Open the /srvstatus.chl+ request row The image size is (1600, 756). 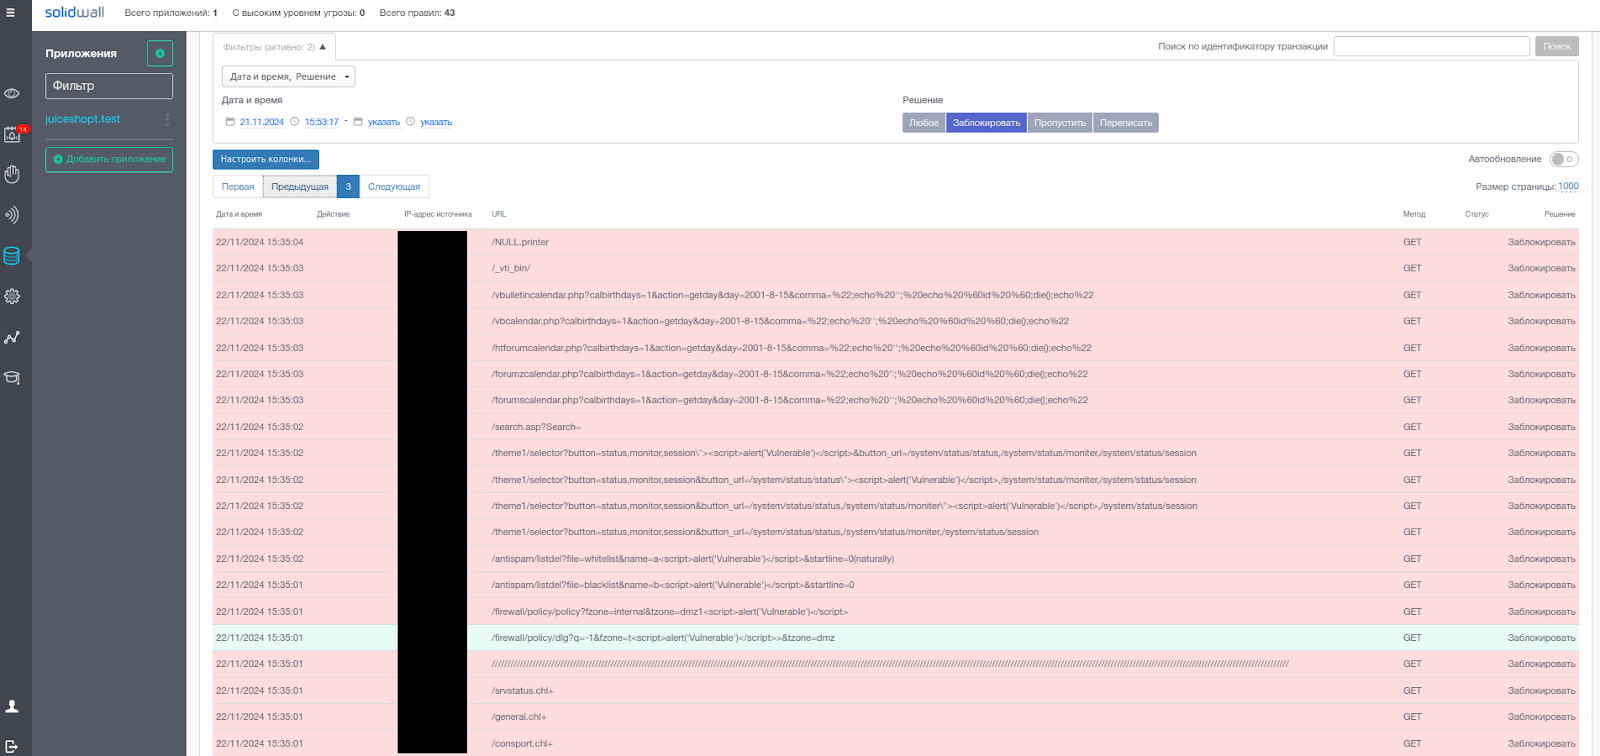click(x=896, y=691)
